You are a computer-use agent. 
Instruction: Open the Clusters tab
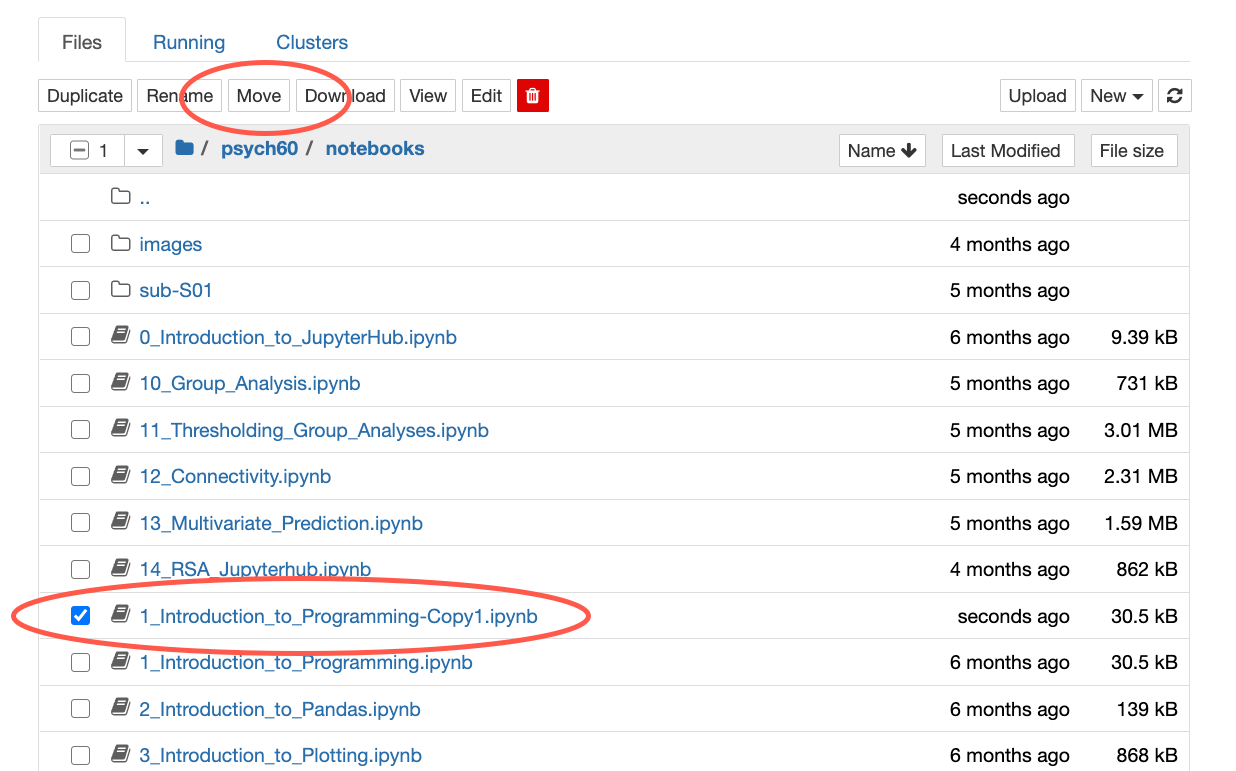[x=312, y=43]
